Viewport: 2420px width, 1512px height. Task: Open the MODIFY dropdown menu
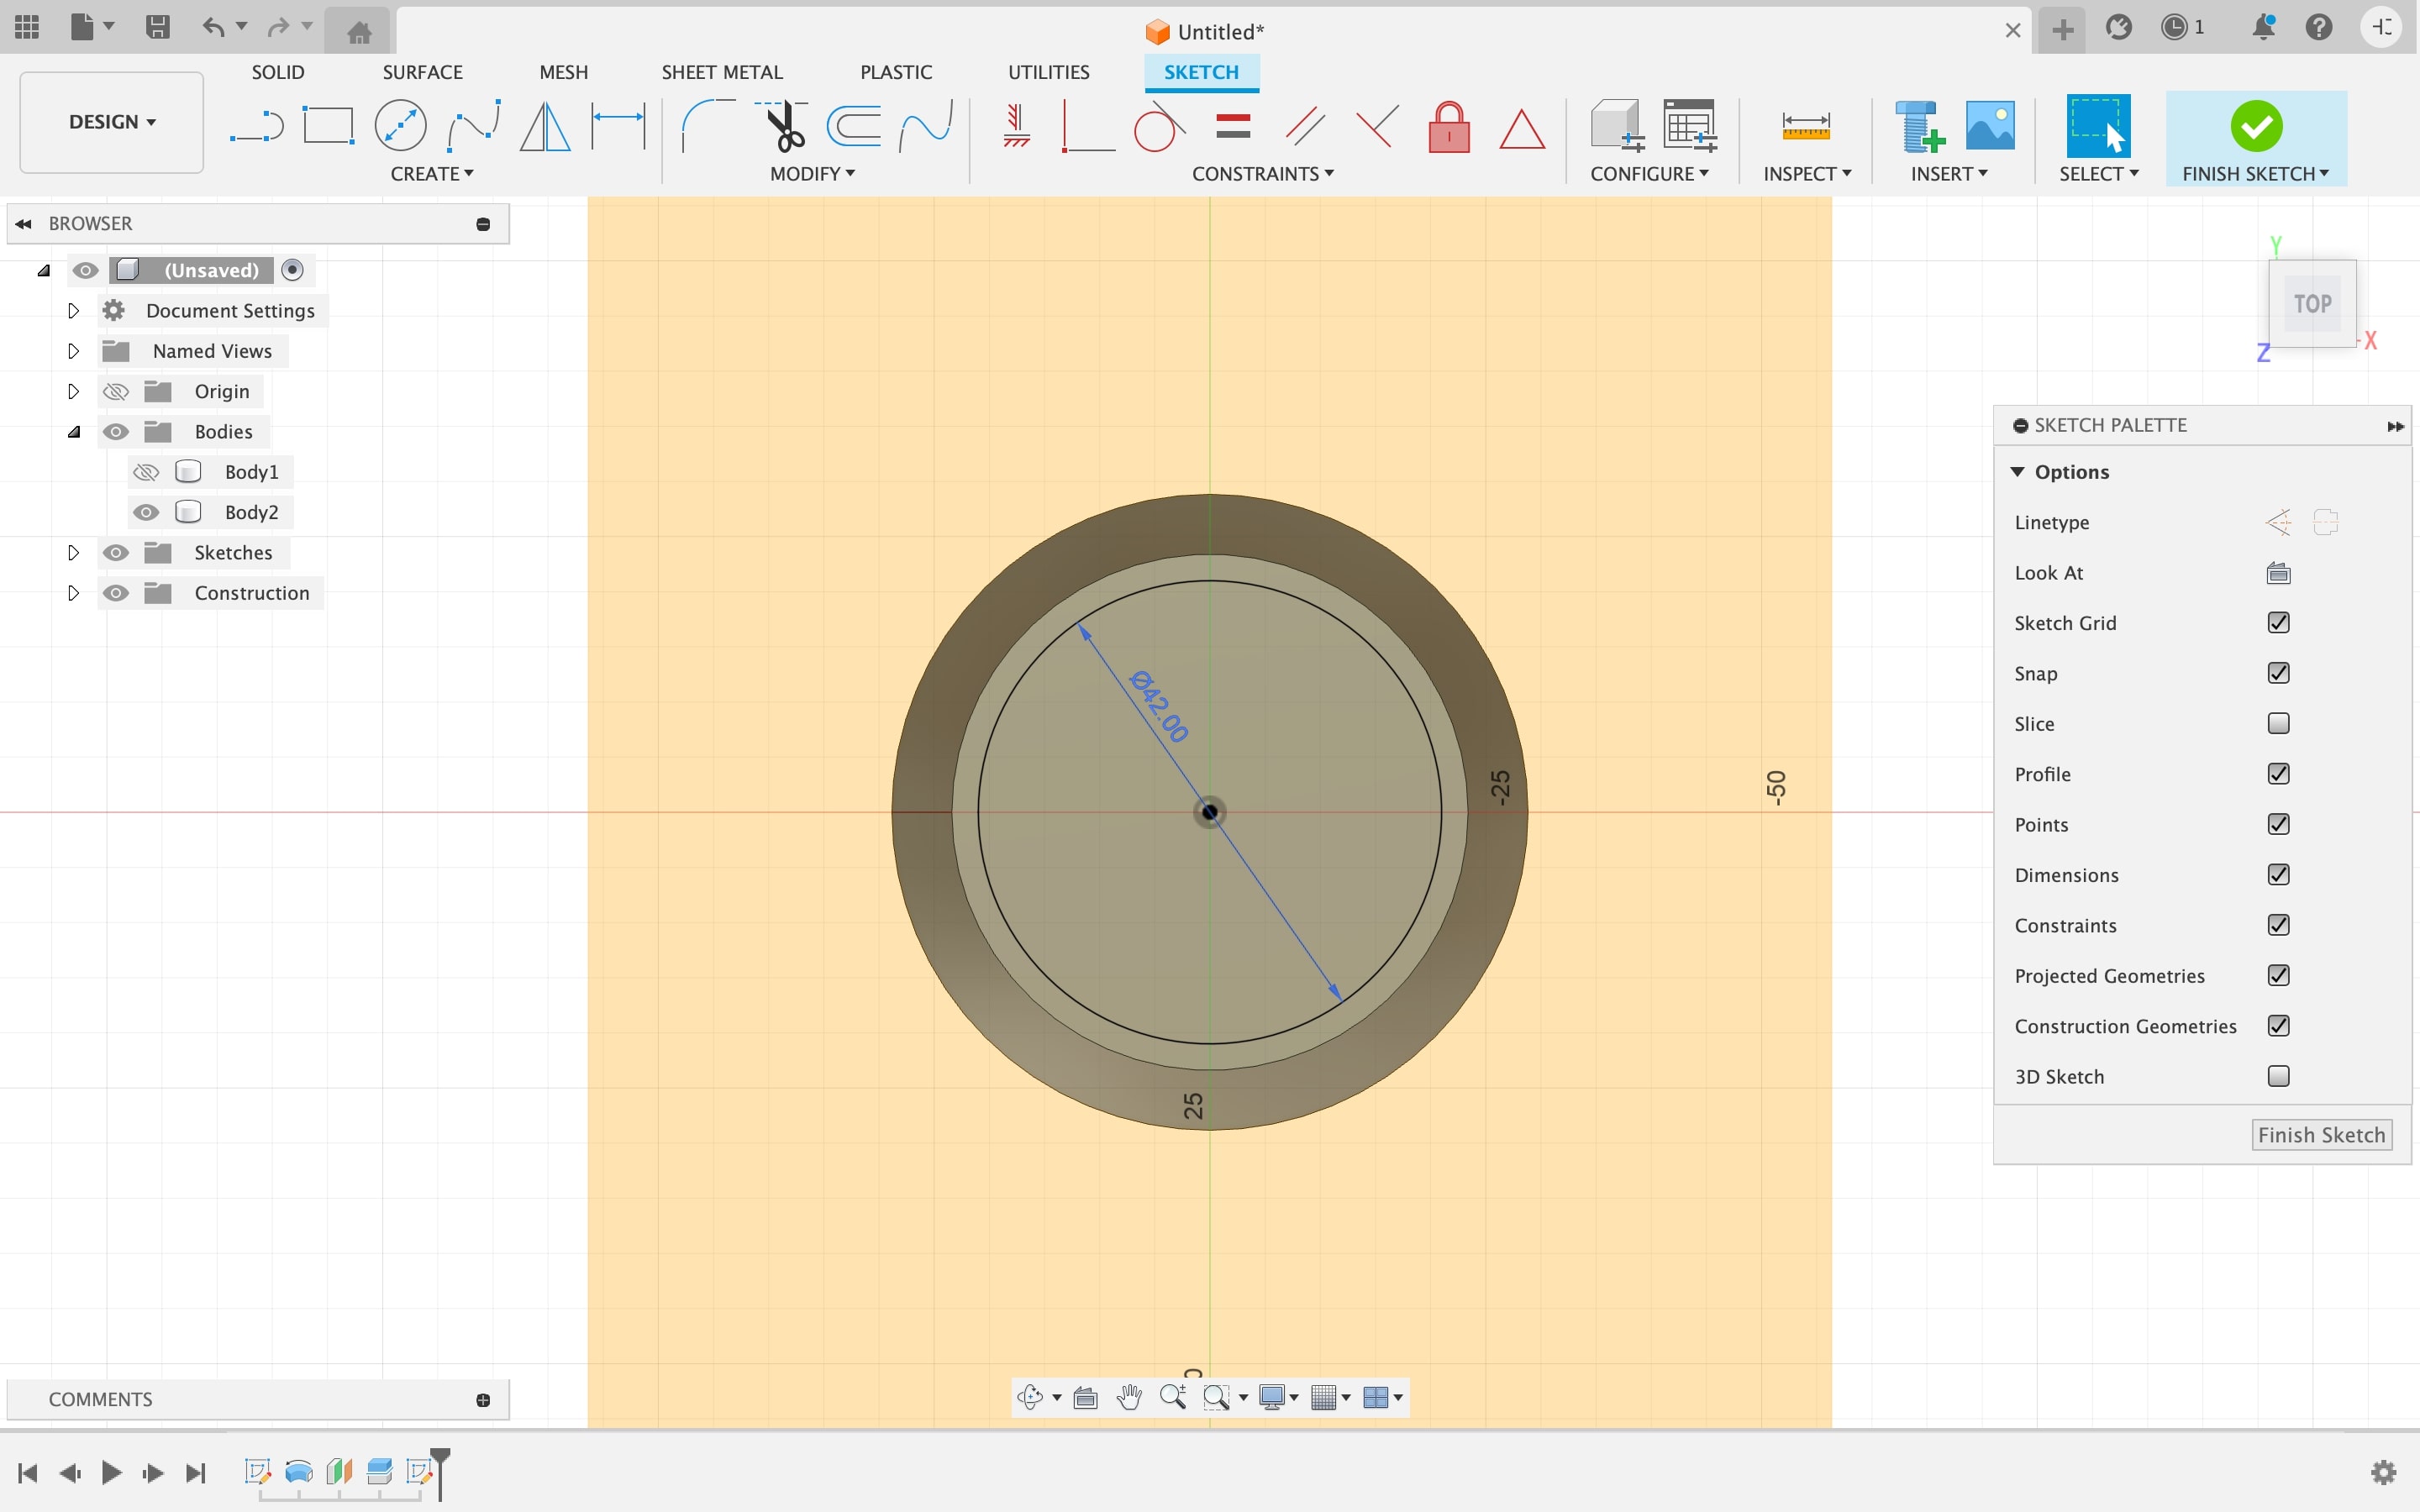click(812, 174)
